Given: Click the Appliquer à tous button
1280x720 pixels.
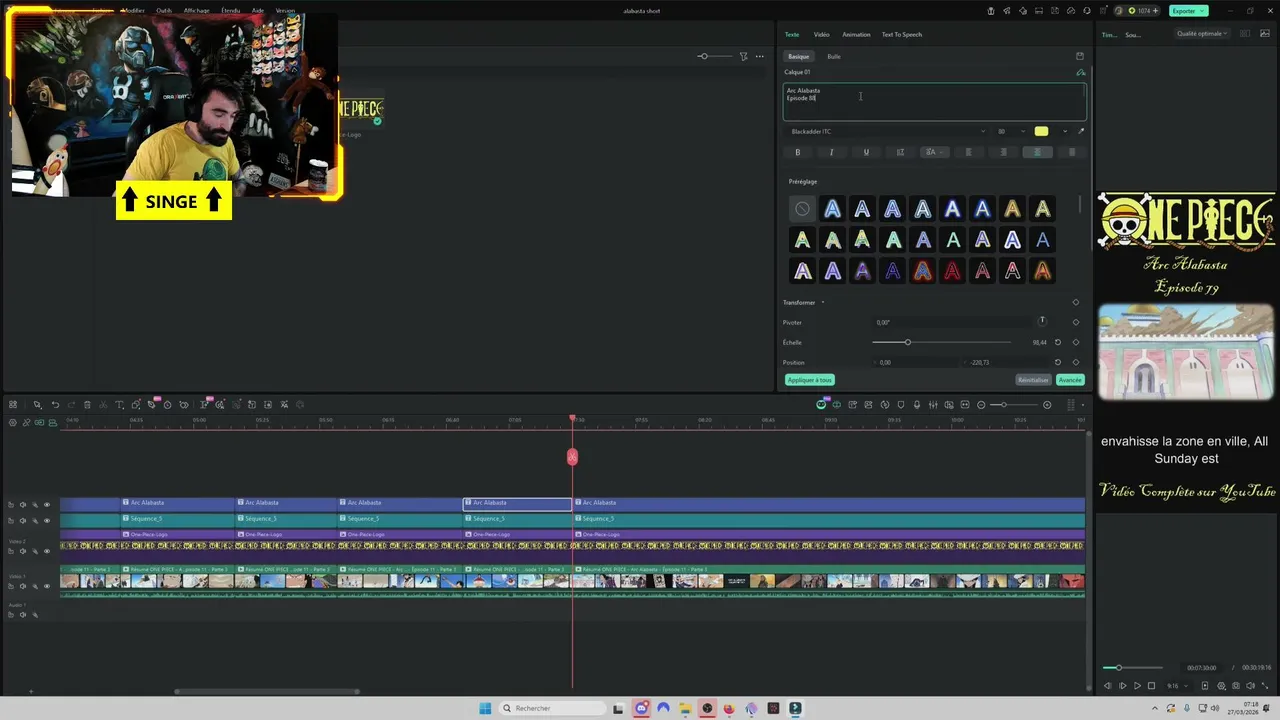Looking at the screenshot, I should coord(810,380).
